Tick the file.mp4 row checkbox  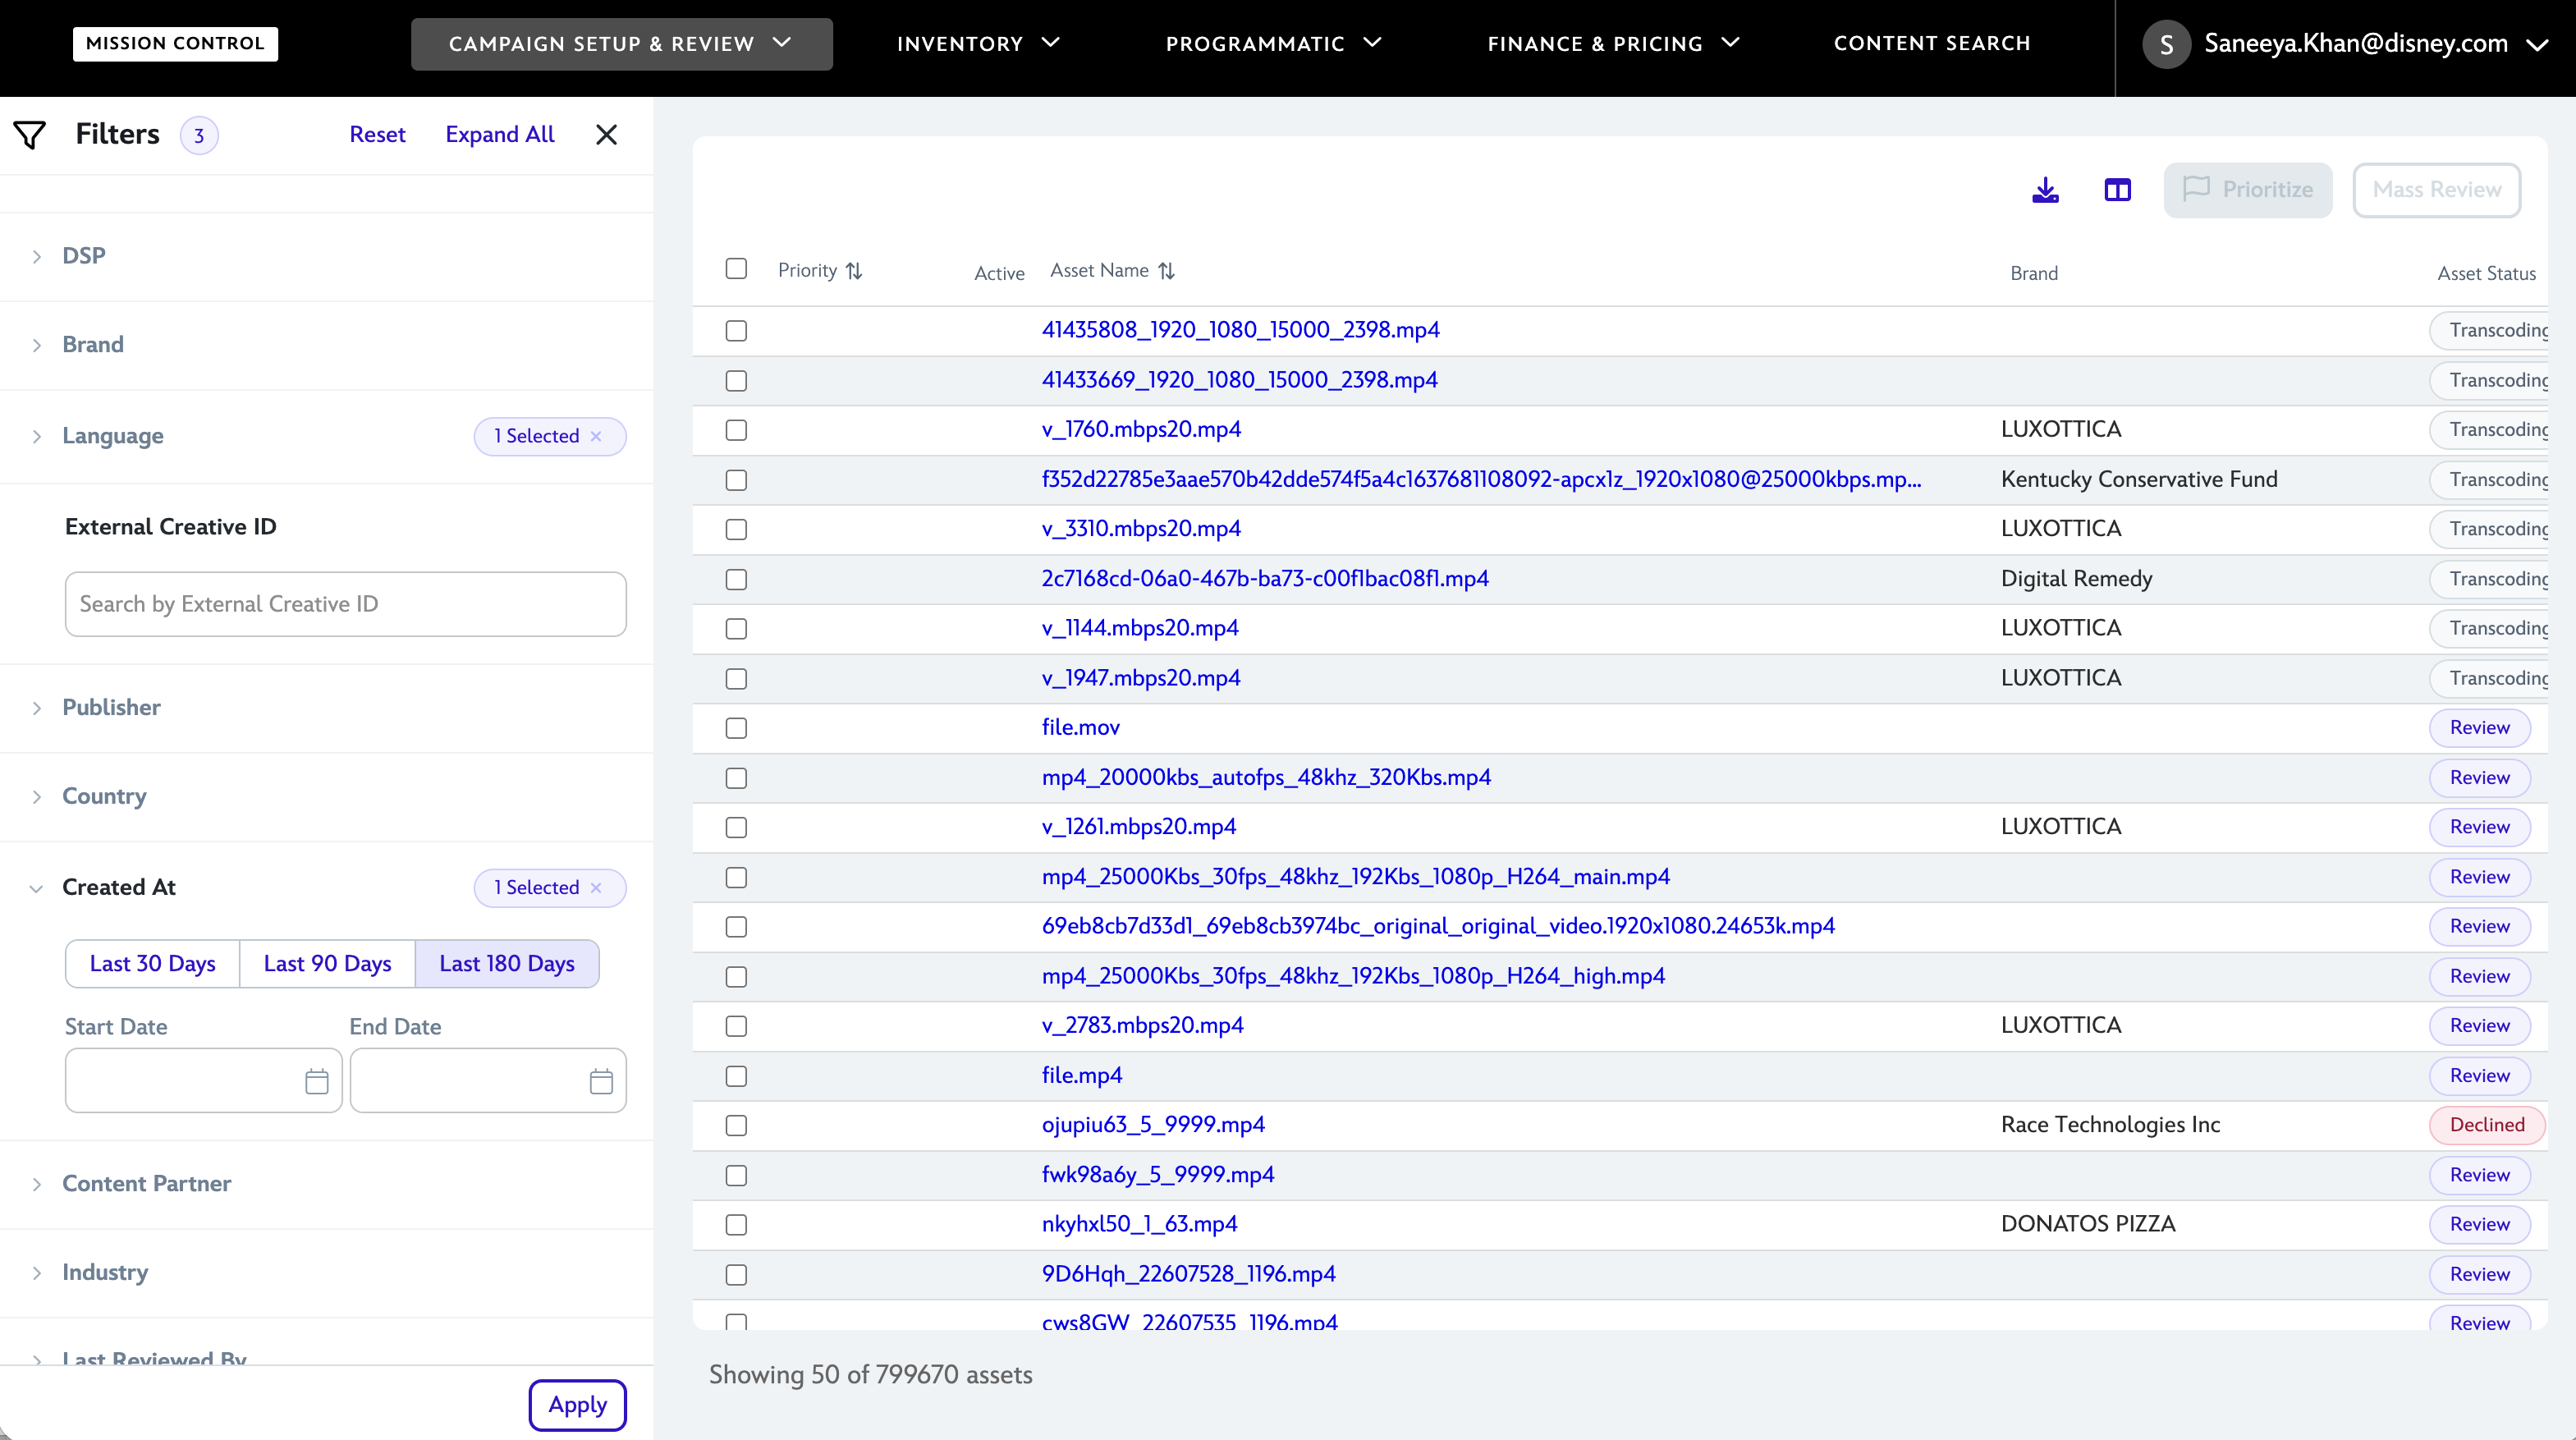pyautogui.click(x=736, y=1076)
